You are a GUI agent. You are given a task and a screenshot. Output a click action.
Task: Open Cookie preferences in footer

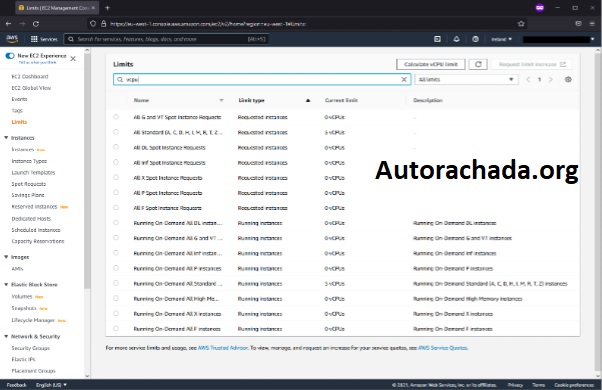tap(574, 385)
